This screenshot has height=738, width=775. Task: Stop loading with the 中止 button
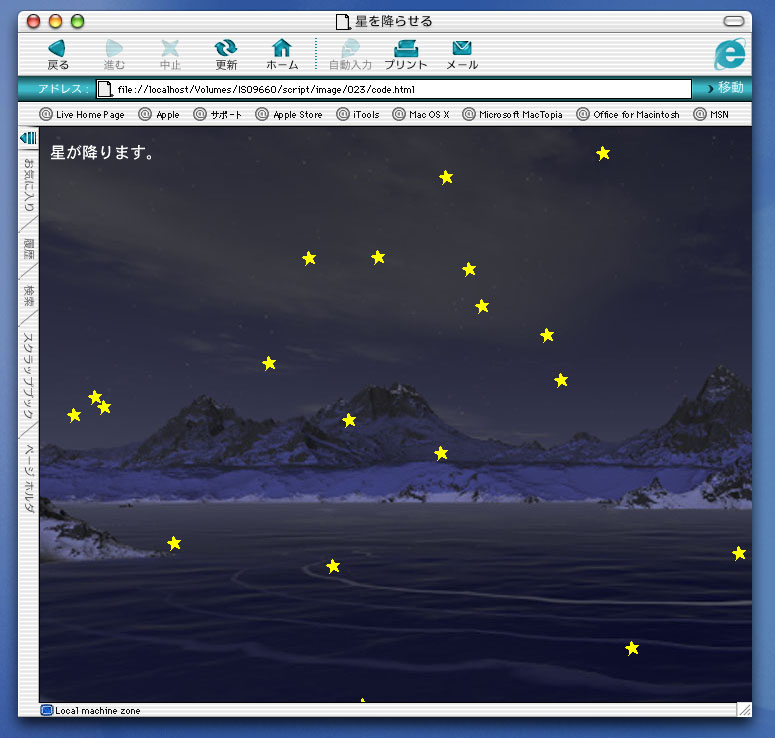(170, 54)
